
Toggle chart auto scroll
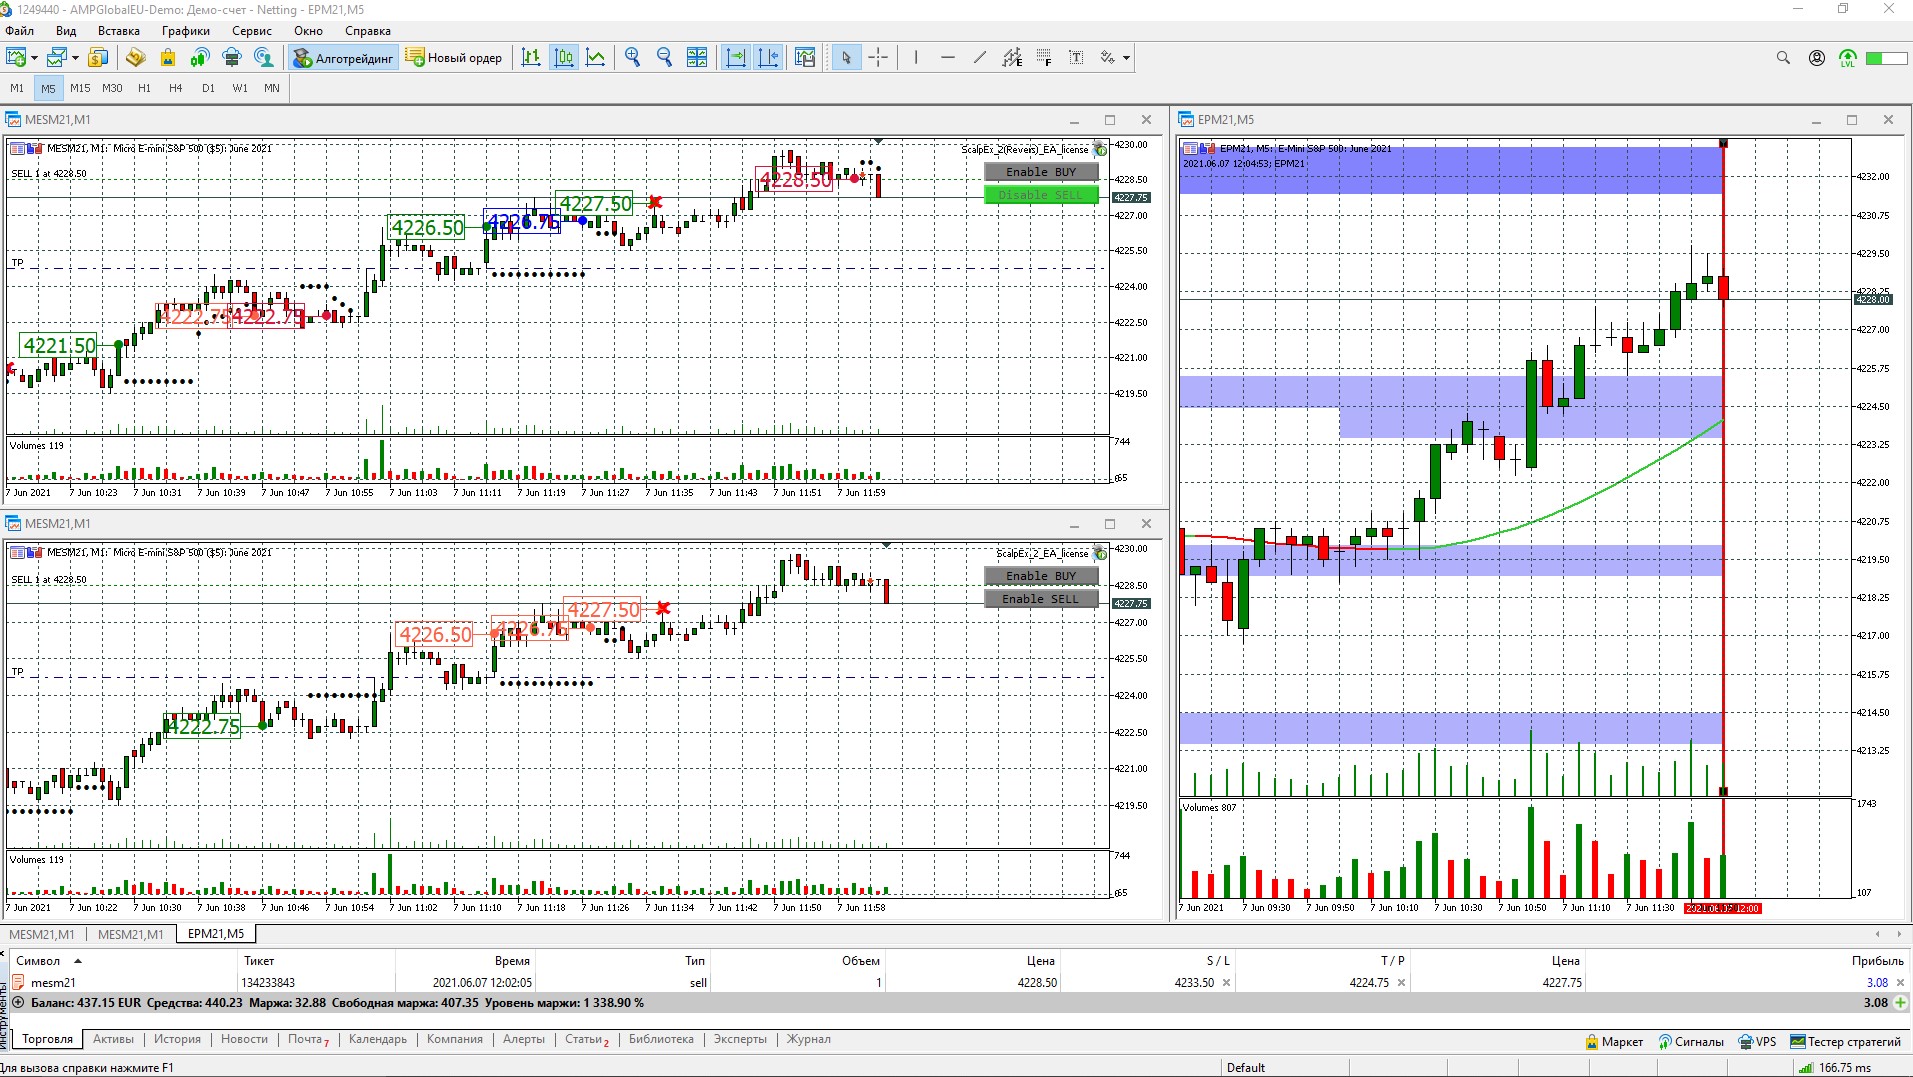pyautogui.click(x=736, y=58)
